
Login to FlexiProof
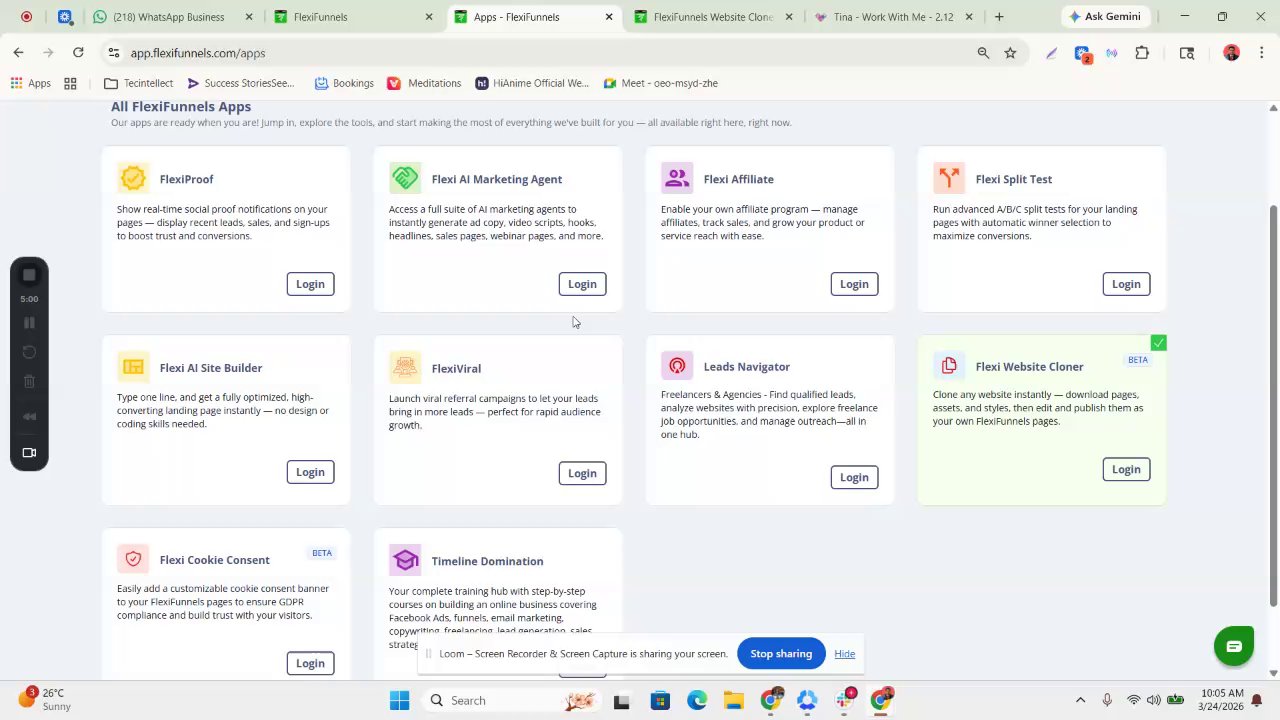point(310,284)
